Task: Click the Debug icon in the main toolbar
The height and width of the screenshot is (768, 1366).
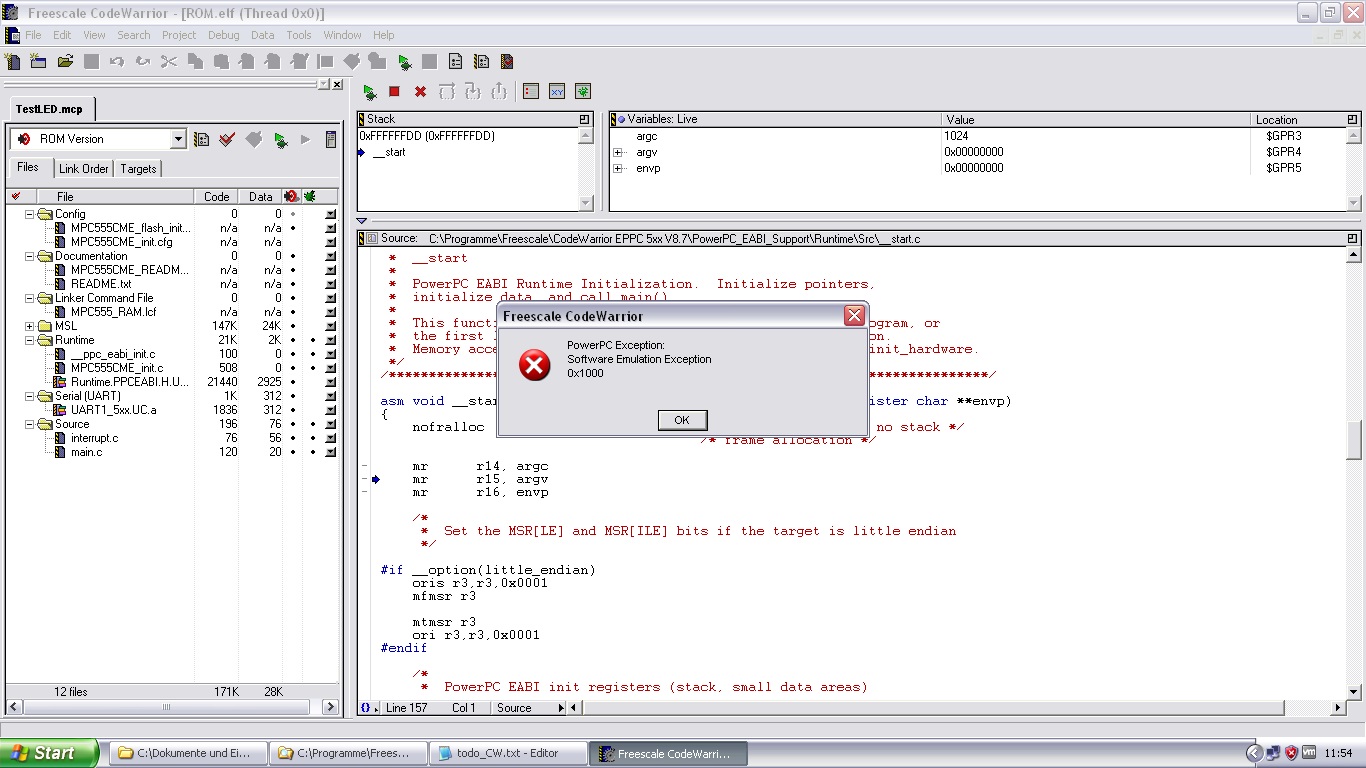Action: pyautogui.click(x=403, y=61)
